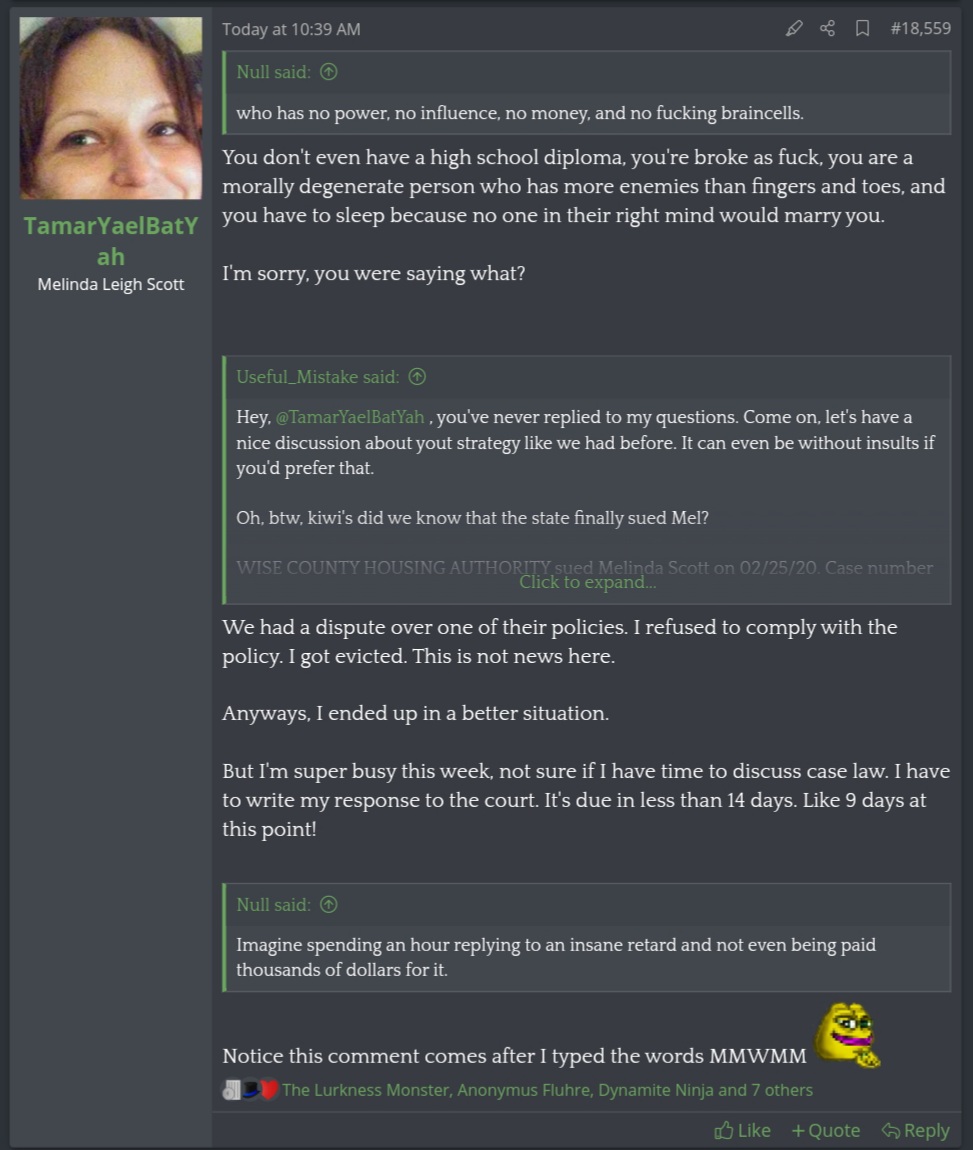Expand the Useful_Mistake quote via Click to expand
Viewport: 973px width, 1150px height.
587,582
